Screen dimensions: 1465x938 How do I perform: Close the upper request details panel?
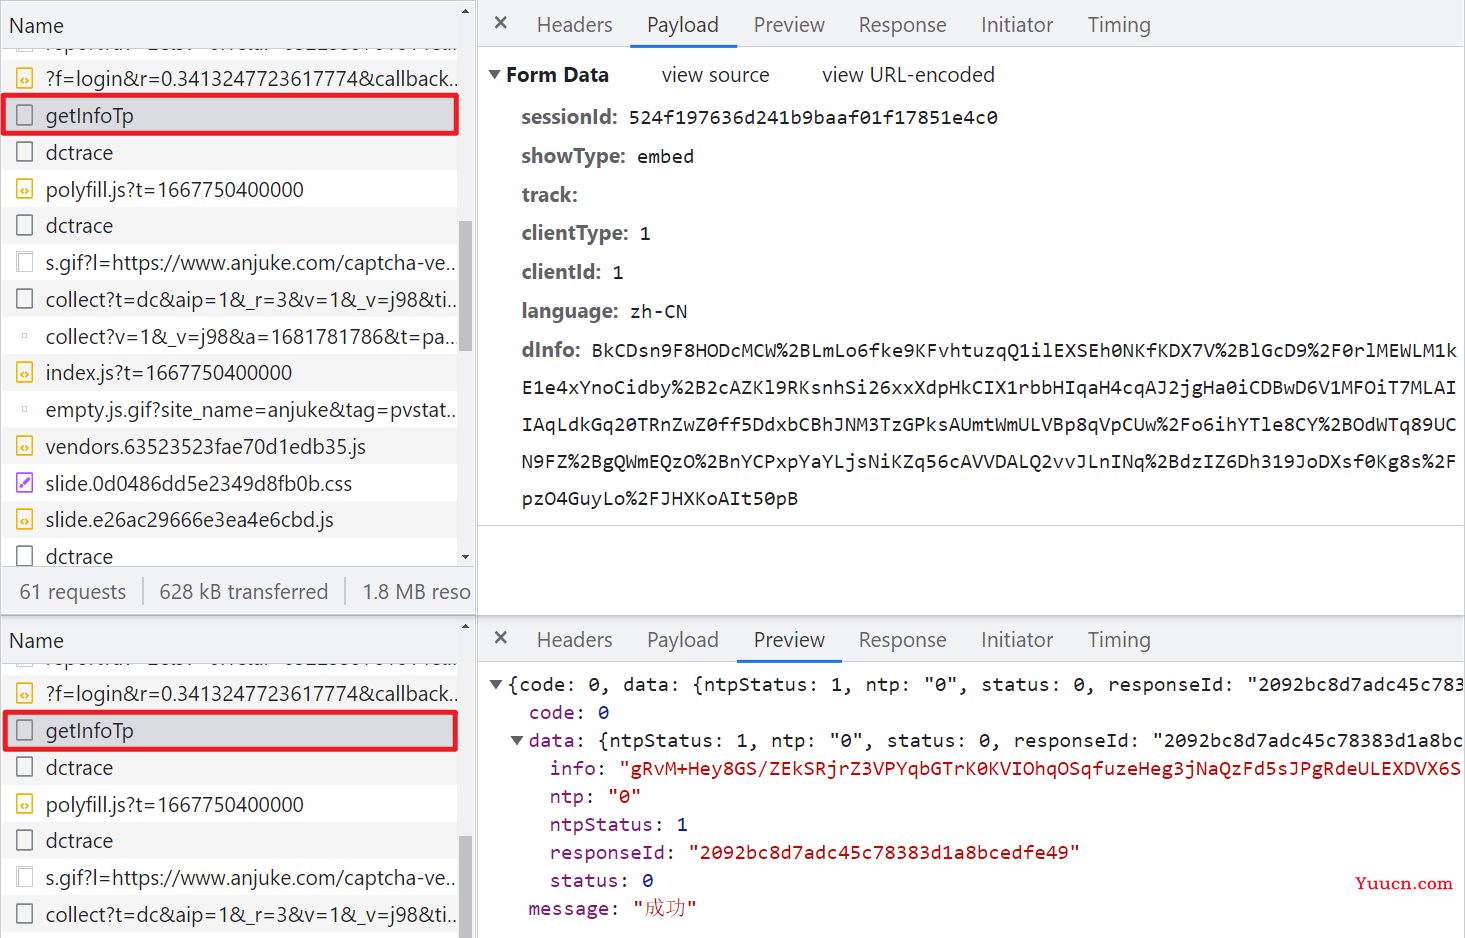[x=501, y=23]
